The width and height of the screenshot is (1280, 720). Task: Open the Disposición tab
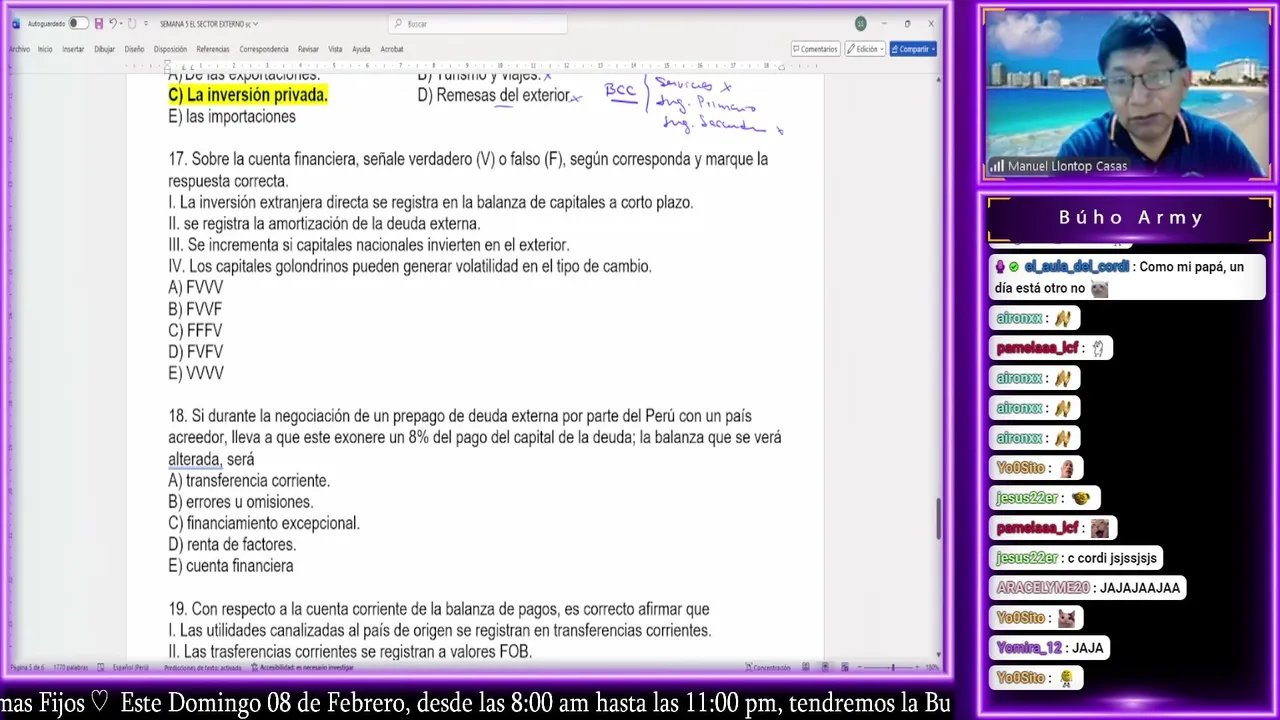[x=171, y=49]
